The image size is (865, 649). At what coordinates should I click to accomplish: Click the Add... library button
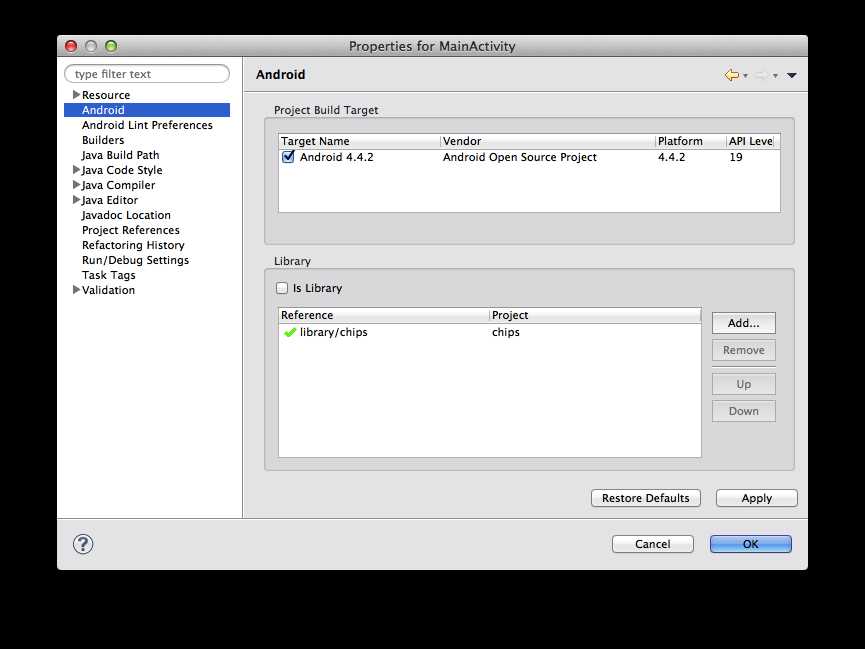tap(744, 323)
